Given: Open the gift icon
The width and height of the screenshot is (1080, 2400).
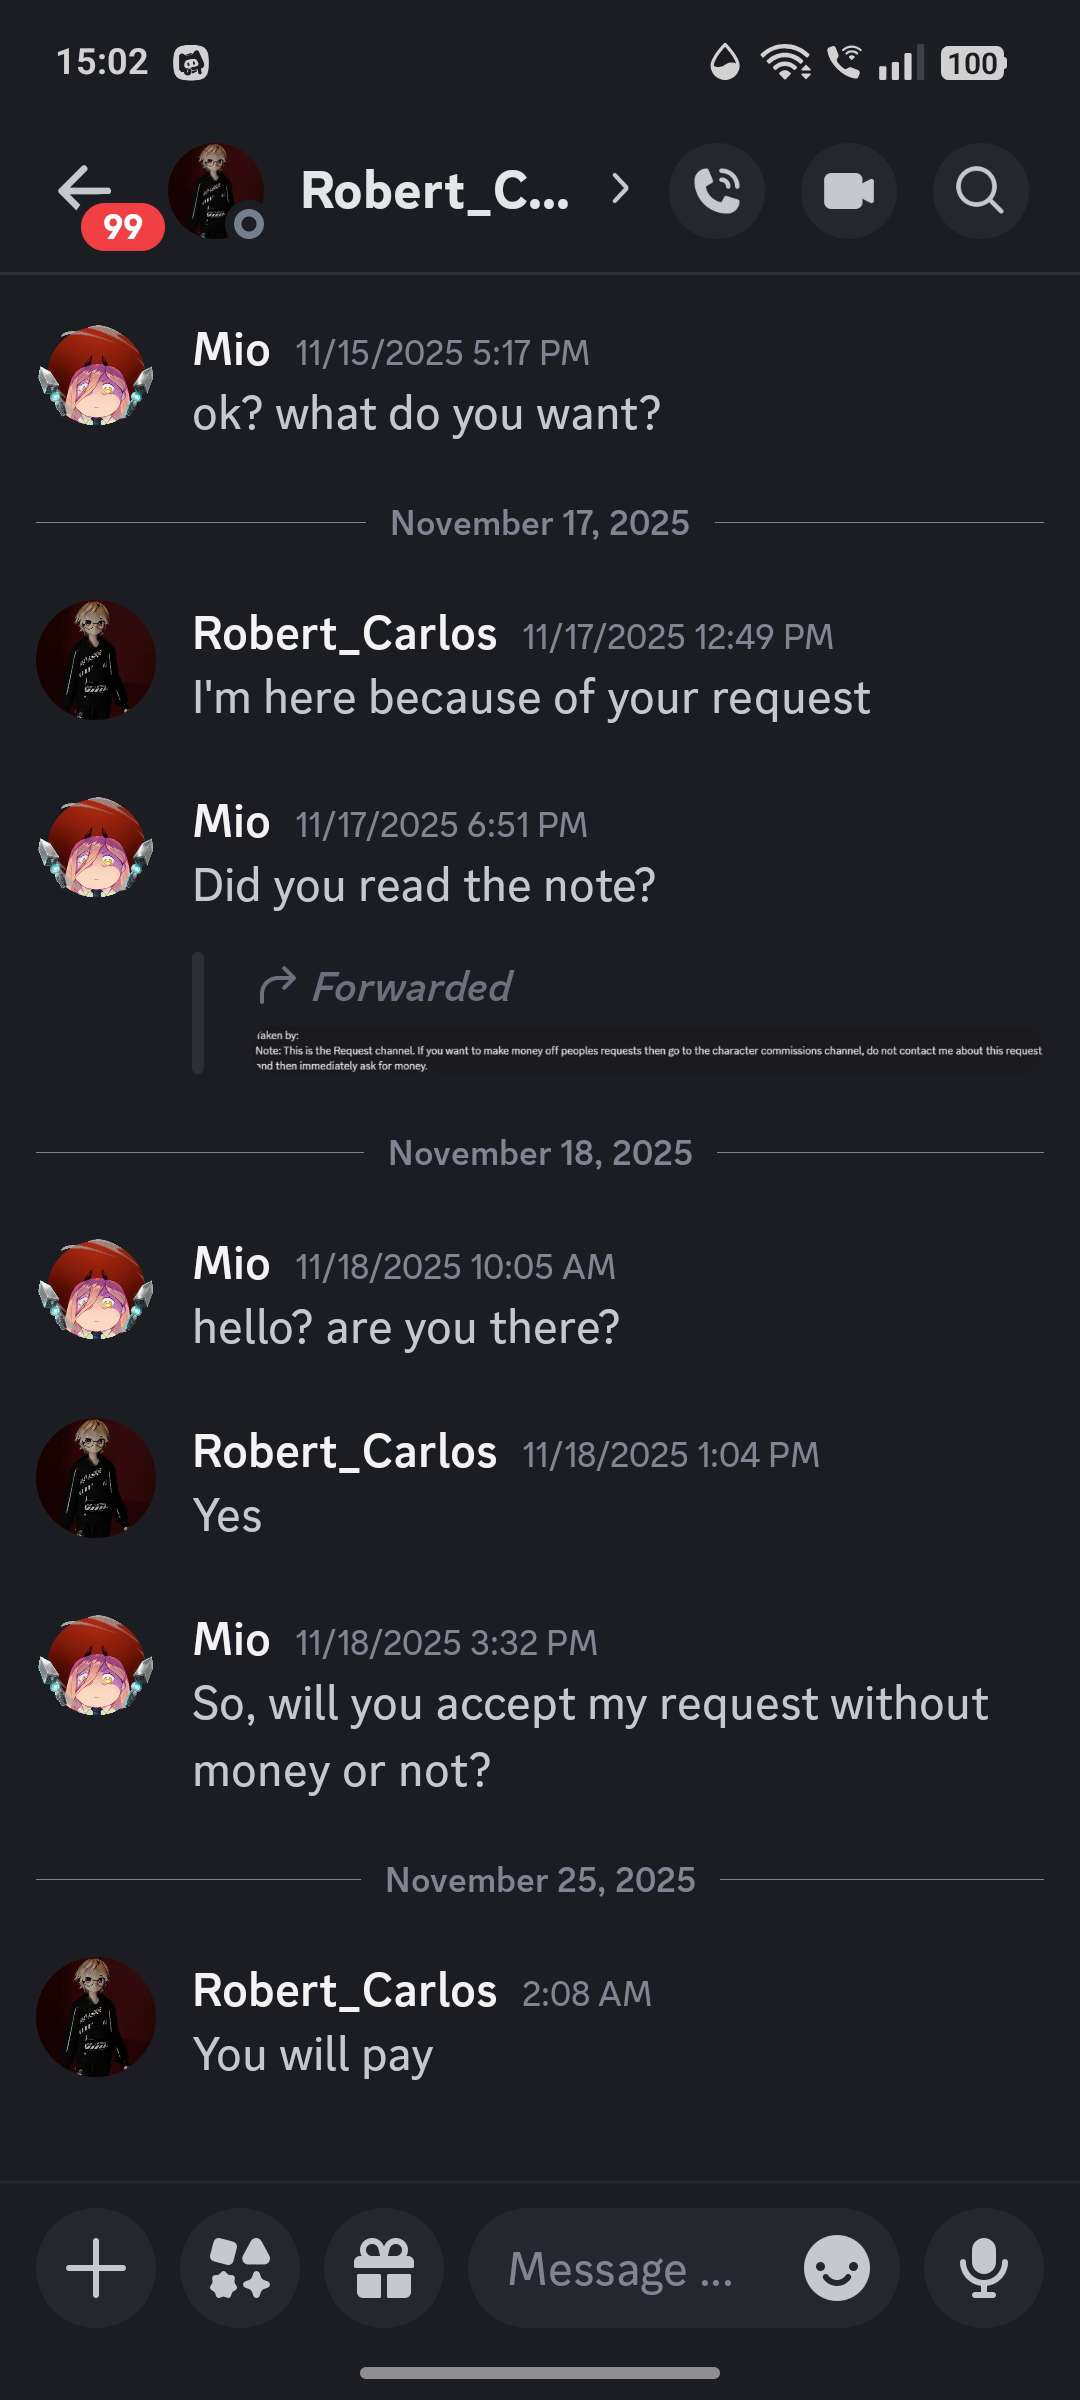Looking at the screenshot, I should pos(384,2268).
